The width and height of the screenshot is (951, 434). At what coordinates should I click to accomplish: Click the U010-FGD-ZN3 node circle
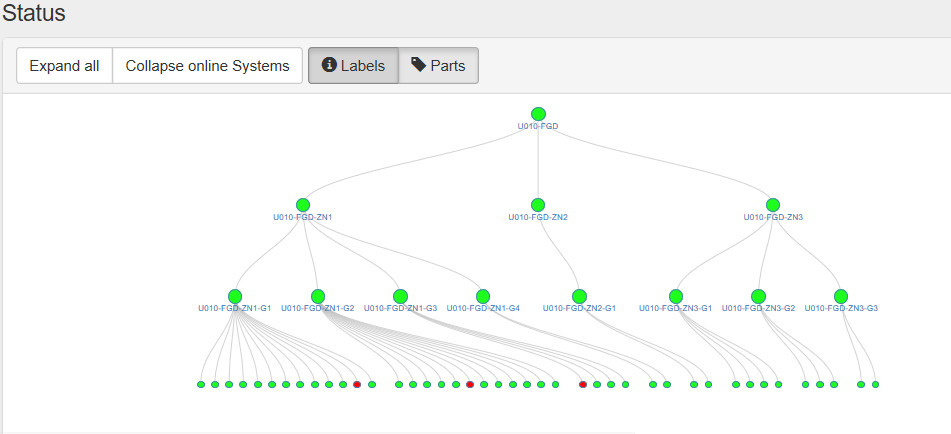[x=773, y=205]
